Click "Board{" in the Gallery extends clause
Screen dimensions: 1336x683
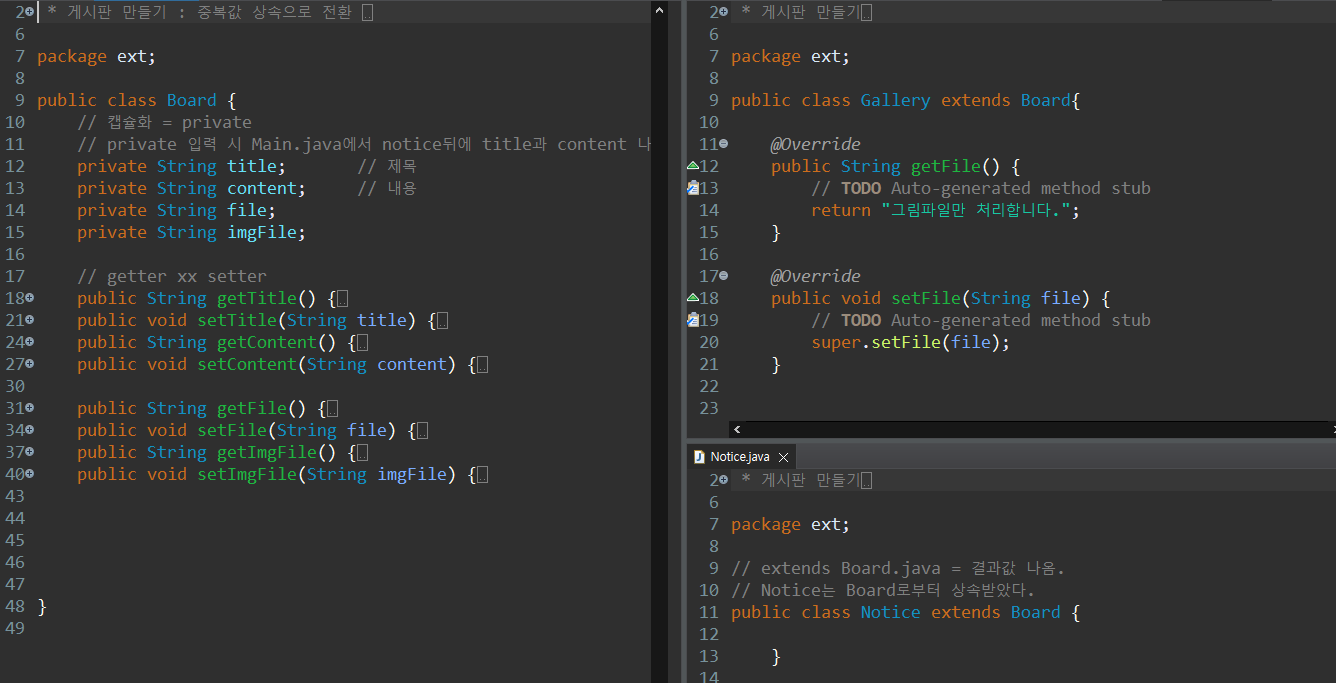pyautogui.click(x=1051, y=100)
